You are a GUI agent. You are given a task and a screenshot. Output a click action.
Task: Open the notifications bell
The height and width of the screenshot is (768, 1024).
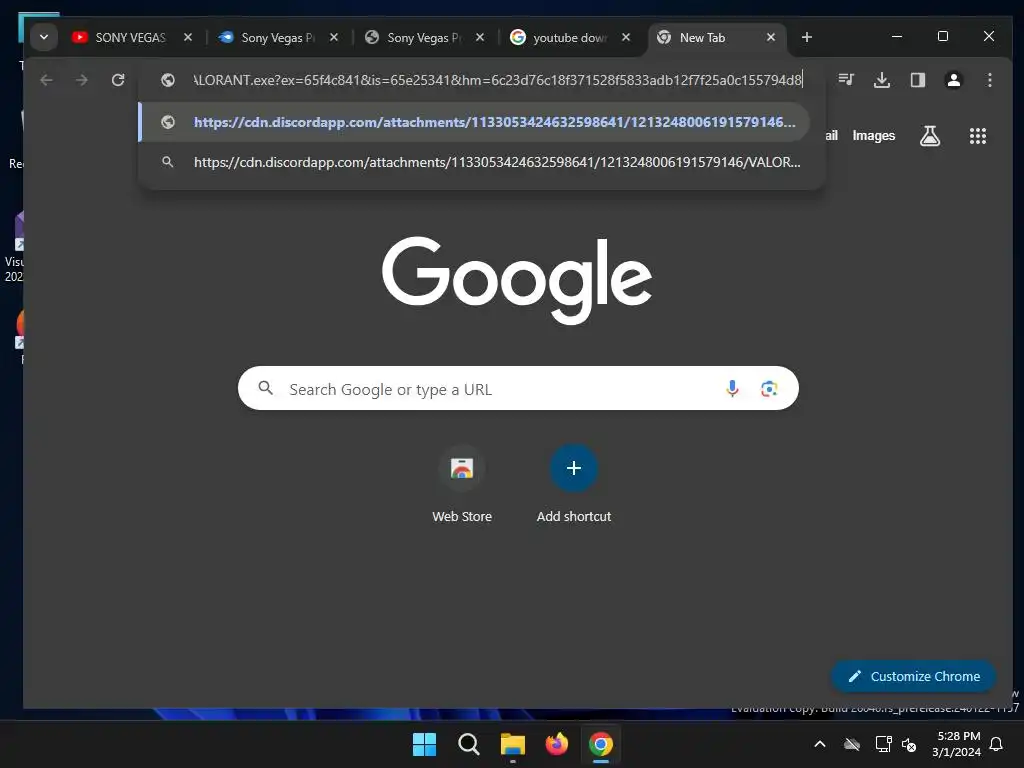click(996, 744)
